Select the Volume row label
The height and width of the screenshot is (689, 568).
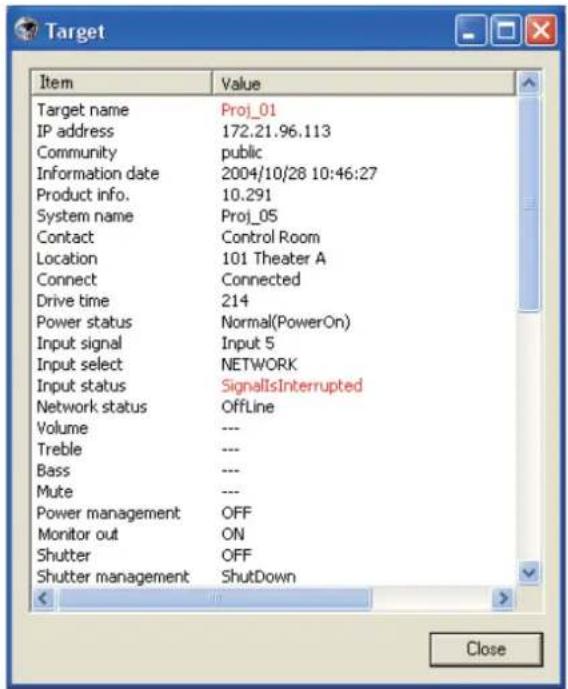[x=62, y=428]
